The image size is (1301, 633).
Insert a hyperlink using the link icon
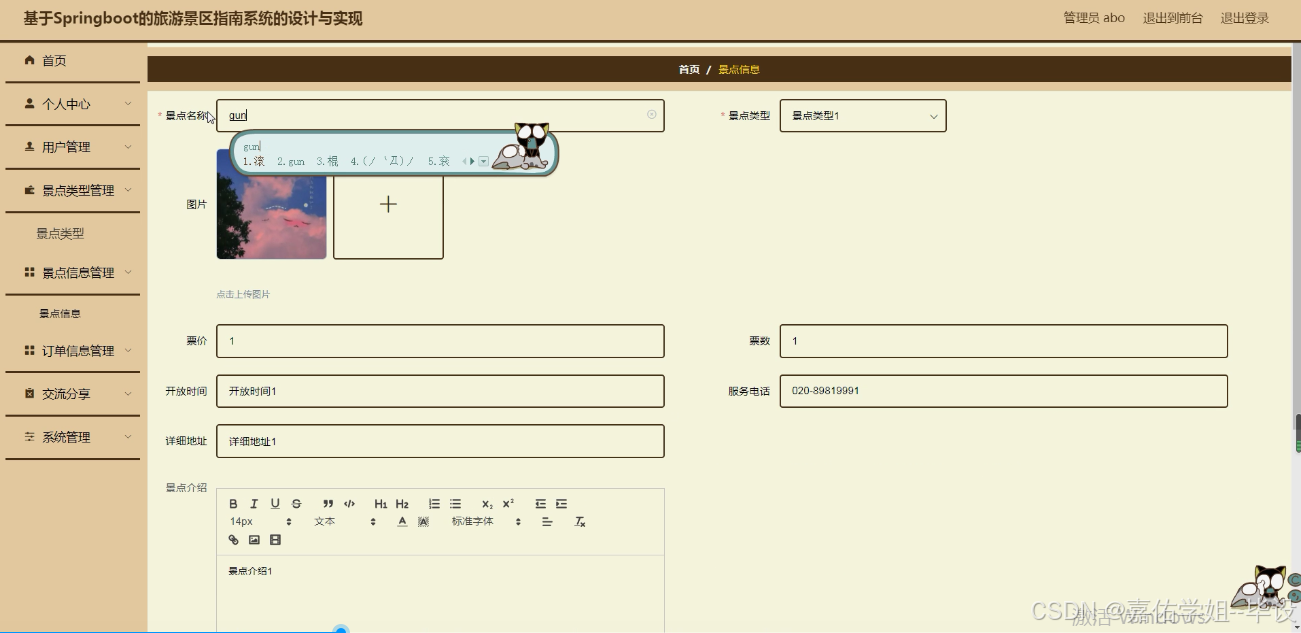234,539
